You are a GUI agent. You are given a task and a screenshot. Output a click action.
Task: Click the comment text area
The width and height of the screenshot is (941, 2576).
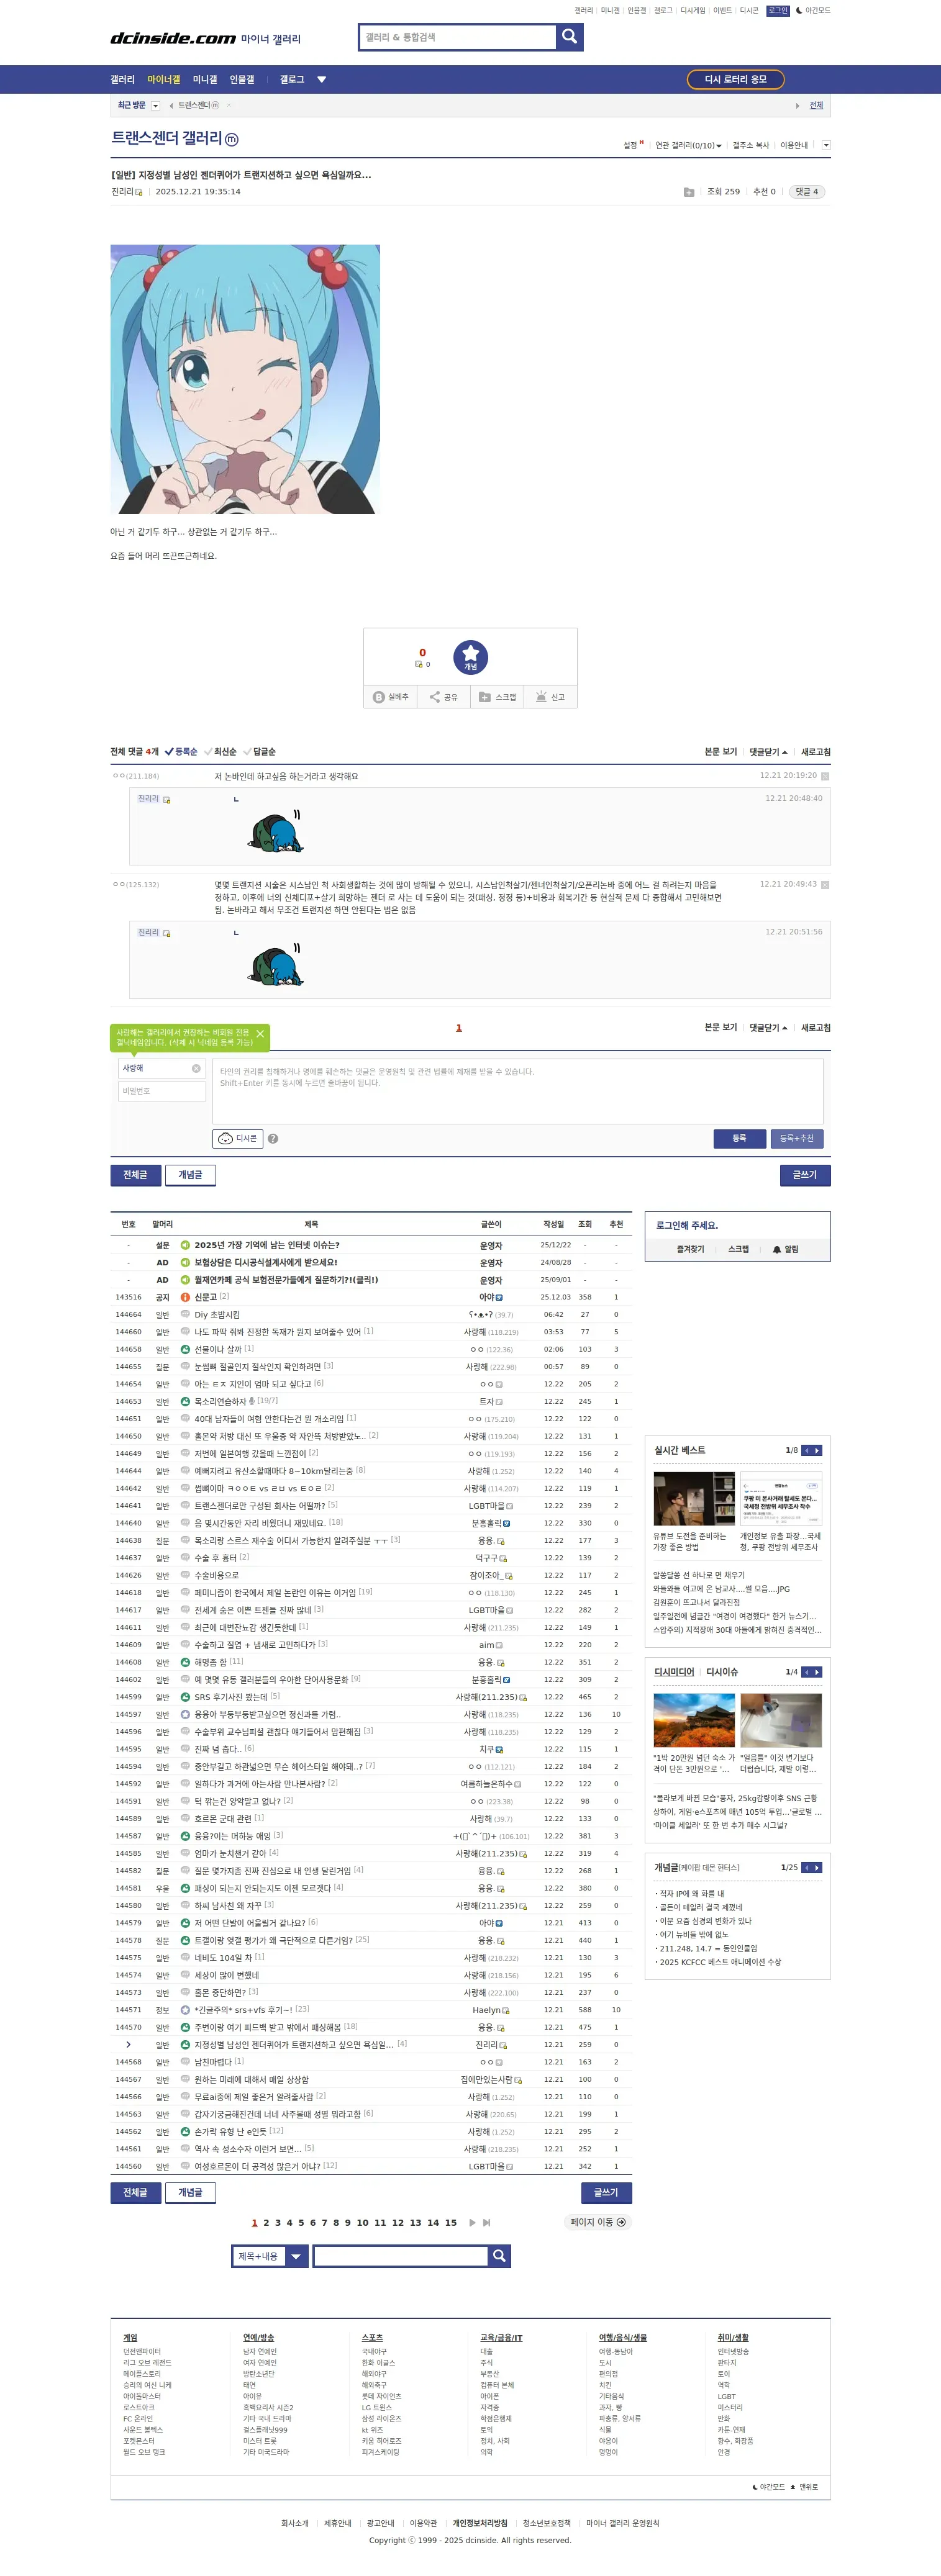[x=518, y=1091]
